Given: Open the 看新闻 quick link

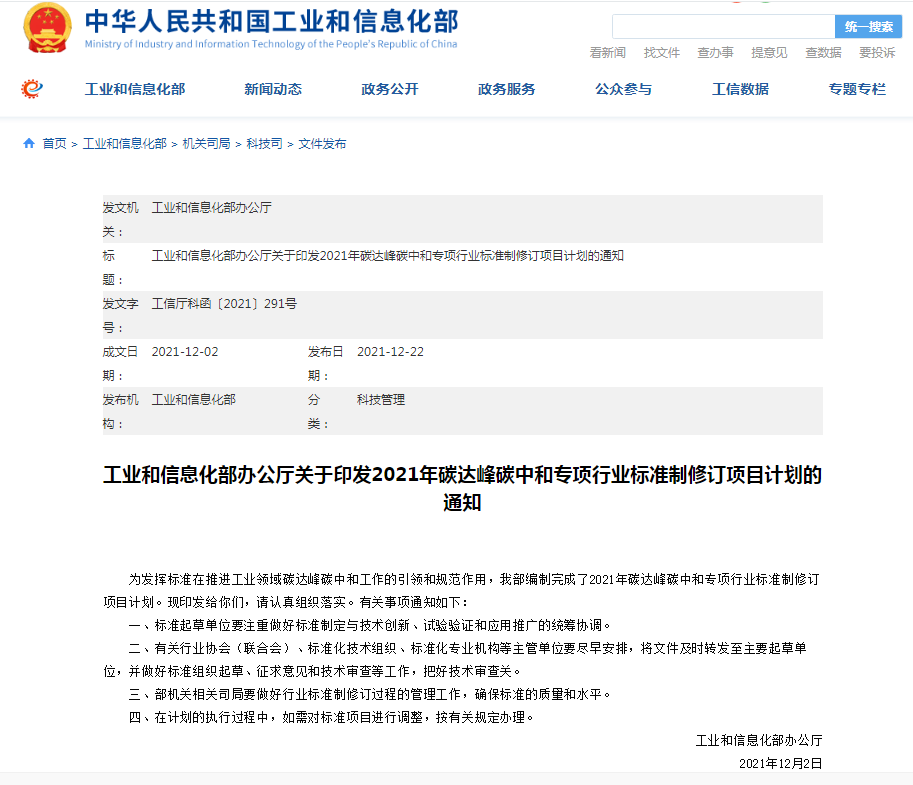Looking at the screenshot, I should [607, 53].
